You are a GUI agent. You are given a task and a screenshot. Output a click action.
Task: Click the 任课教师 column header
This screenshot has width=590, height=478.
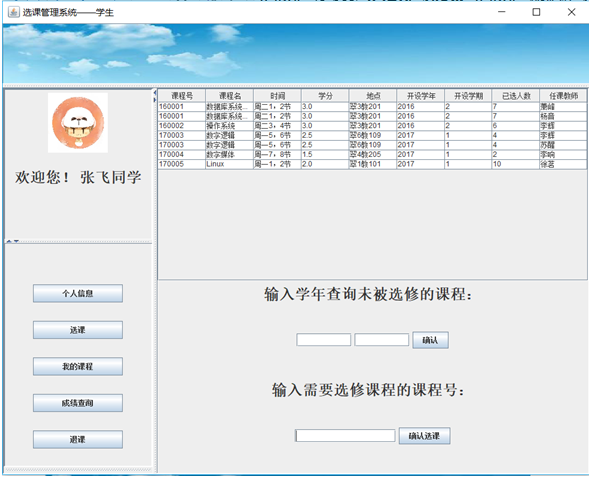click(563, 96)
